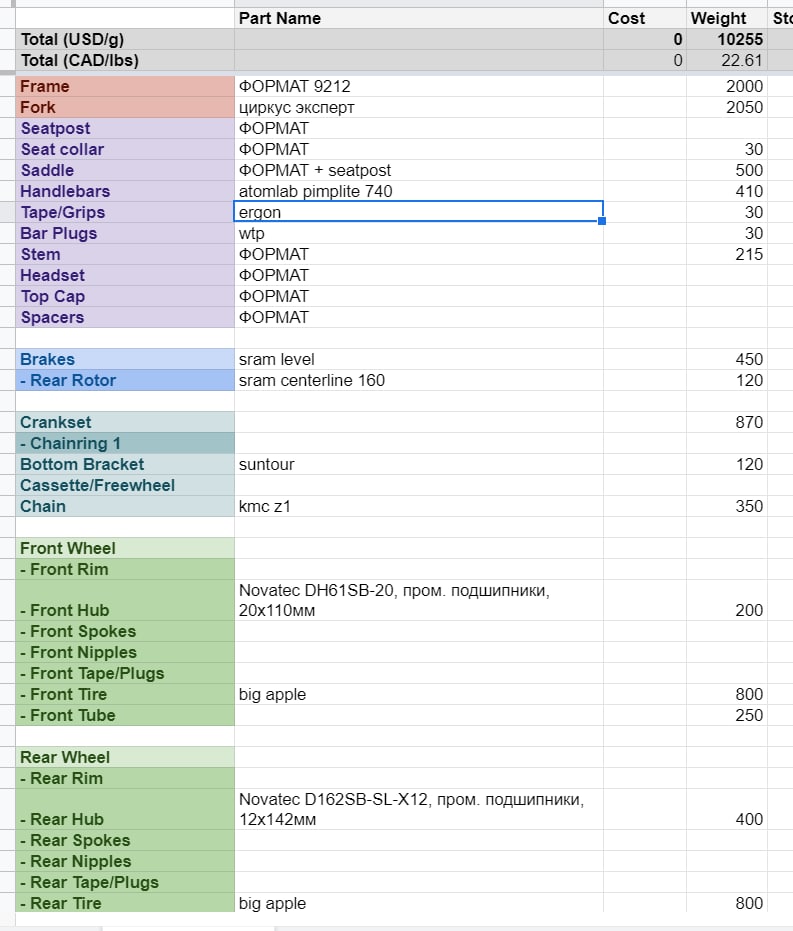Image resolution: width=793 pixels, height=931 pixels.
Task: Click the selected ergon cell
Action: 418,212
